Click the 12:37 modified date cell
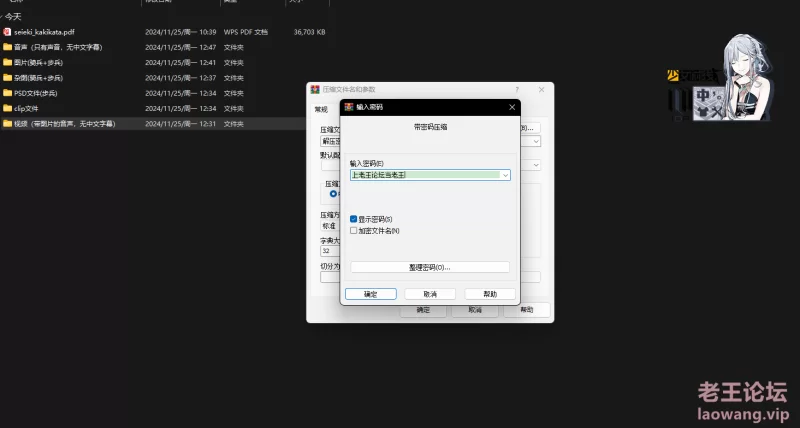Image resolution: width=800 pixels, height=428 pixels. coord(181,78)
